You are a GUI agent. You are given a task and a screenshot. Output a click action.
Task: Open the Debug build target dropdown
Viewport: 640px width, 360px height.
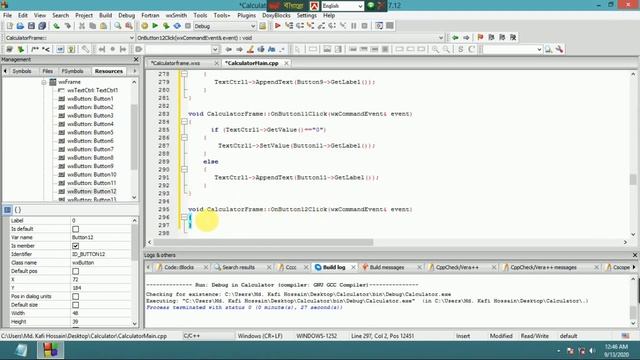[x=253, y=26]
